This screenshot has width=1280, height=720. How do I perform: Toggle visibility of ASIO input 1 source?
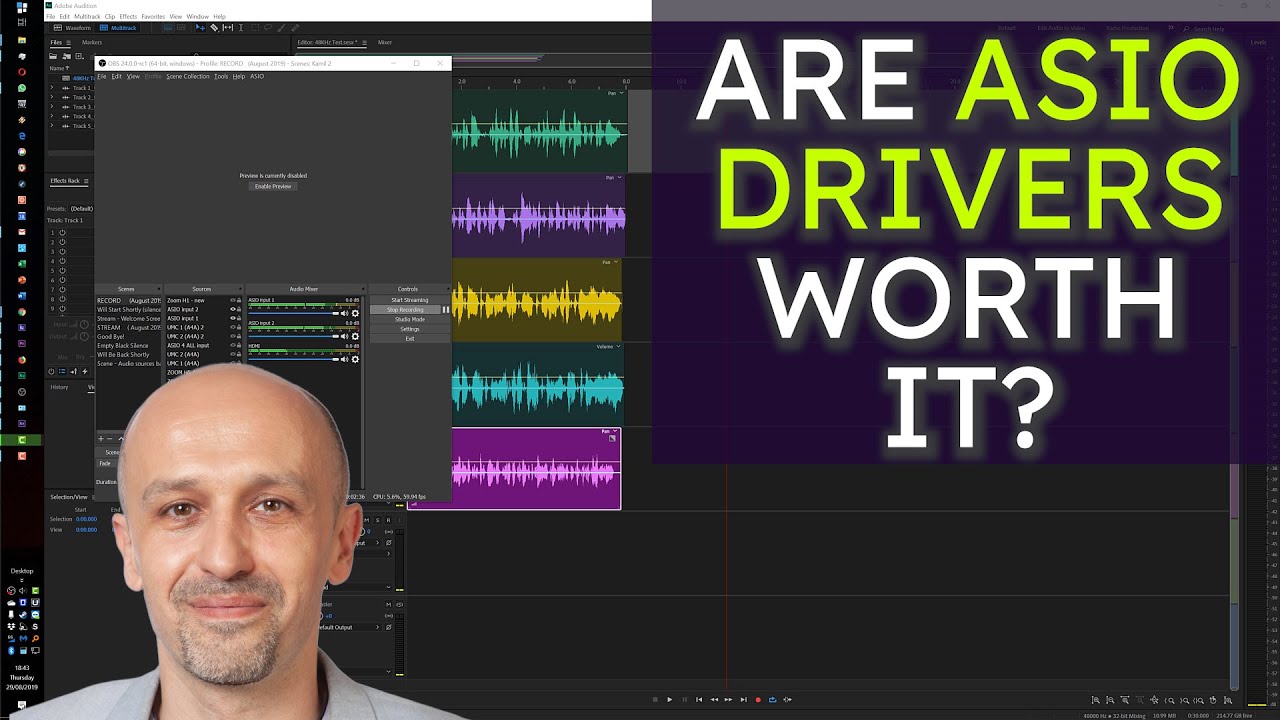(233, 318)
